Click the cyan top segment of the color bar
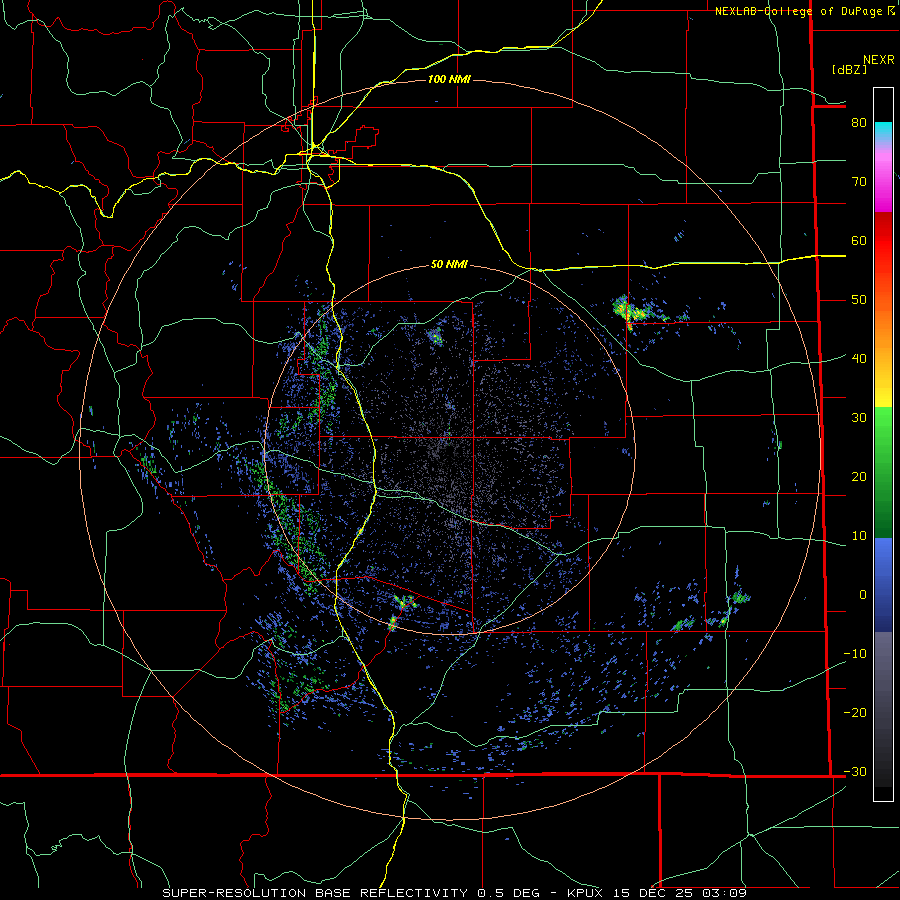 883,133
